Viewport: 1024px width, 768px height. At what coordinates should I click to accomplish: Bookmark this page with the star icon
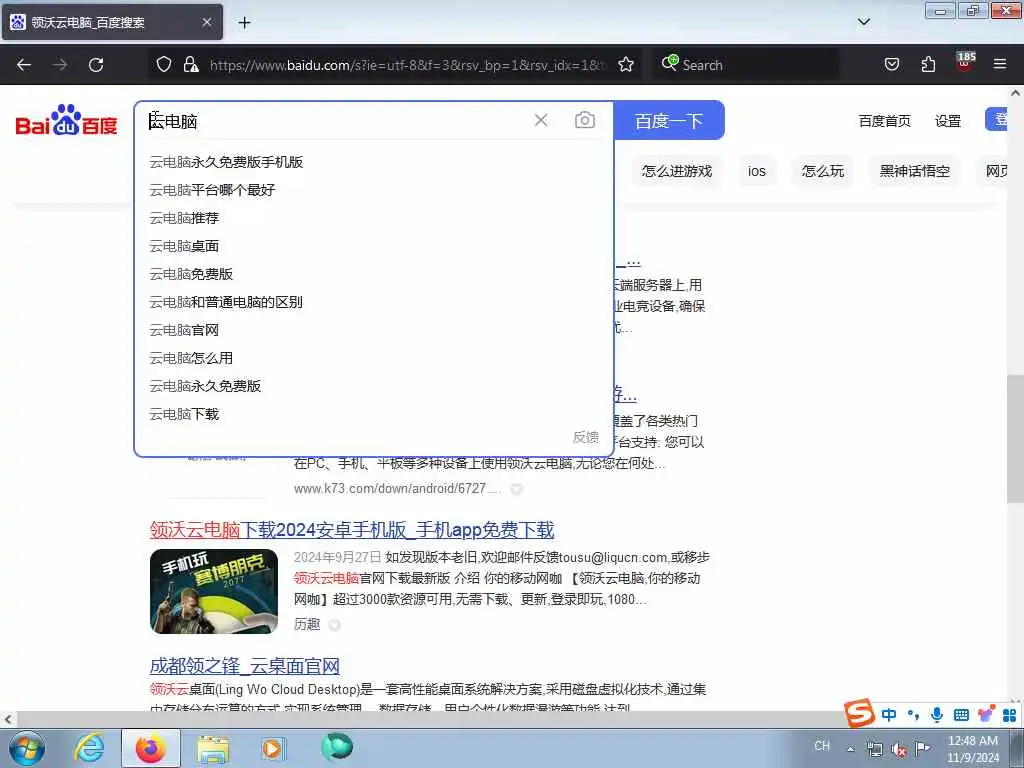click(x=626, y=65)
